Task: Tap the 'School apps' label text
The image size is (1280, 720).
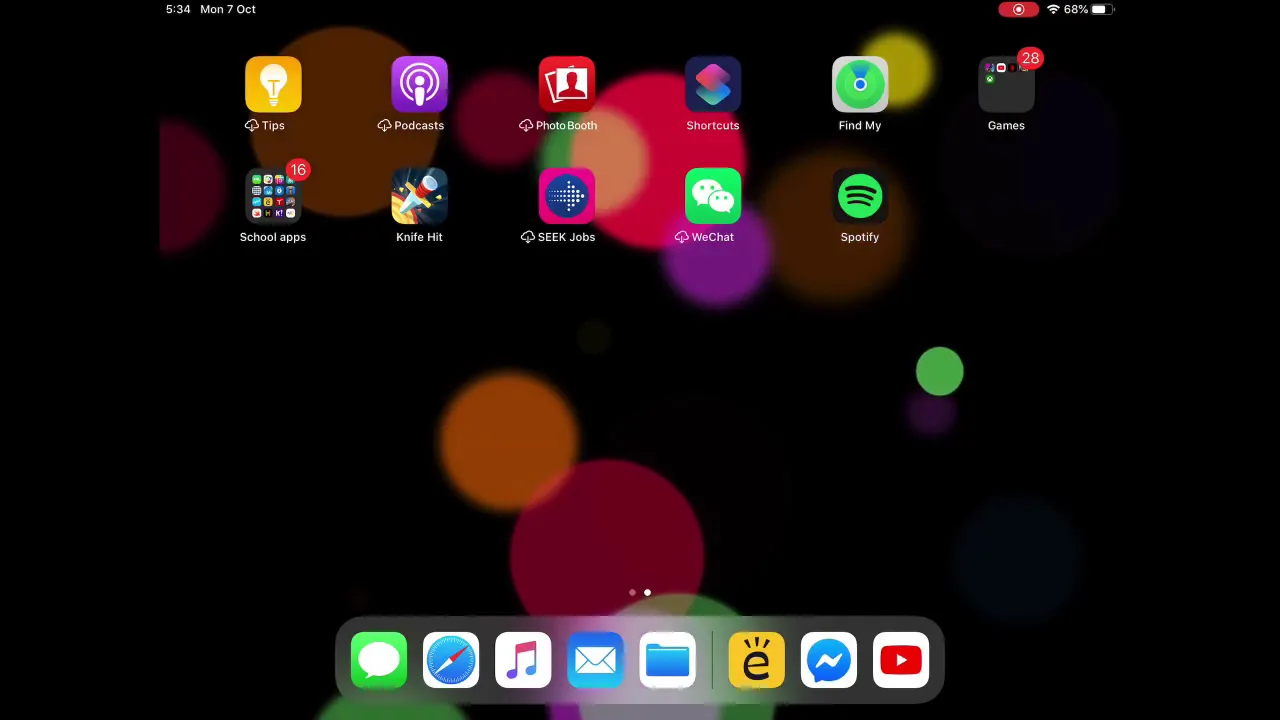Action: coord(273,237)
